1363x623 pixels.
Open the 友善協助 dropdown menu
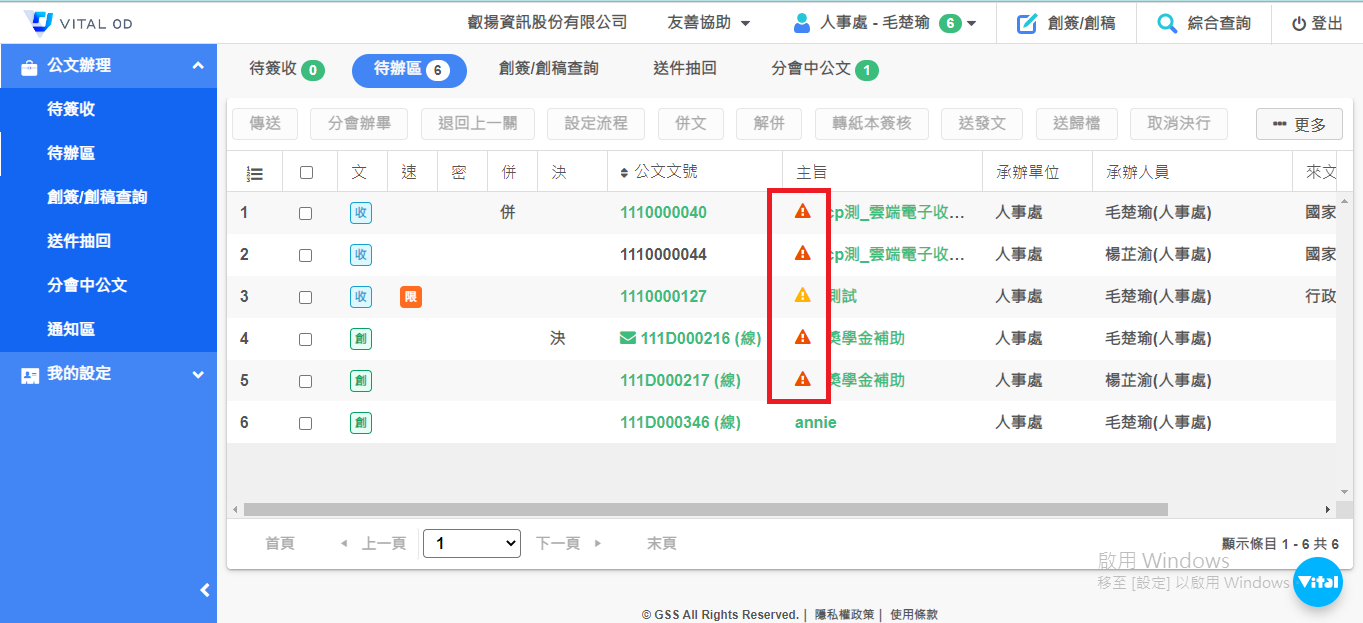[x=708, y=23]
